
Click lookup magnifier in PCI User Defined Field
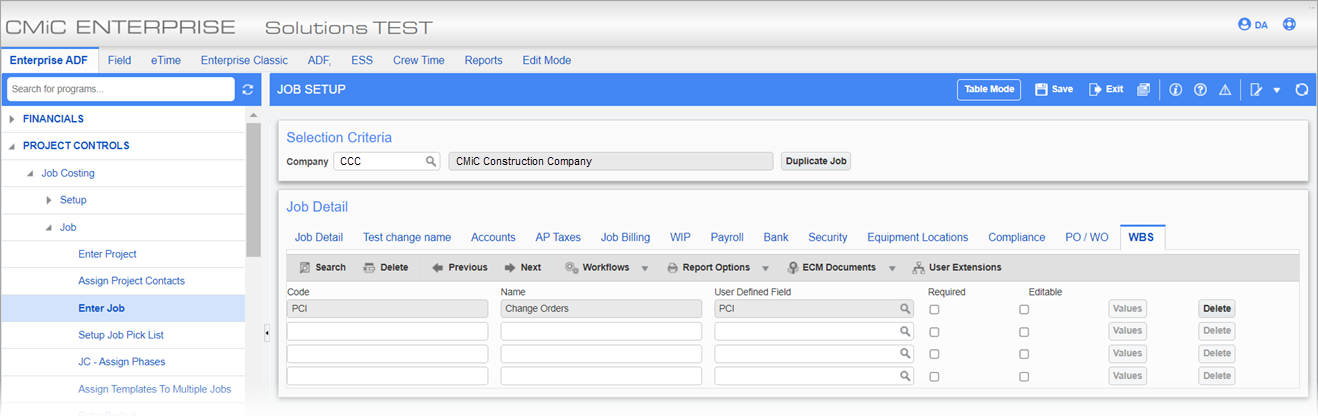pos(904,309)
